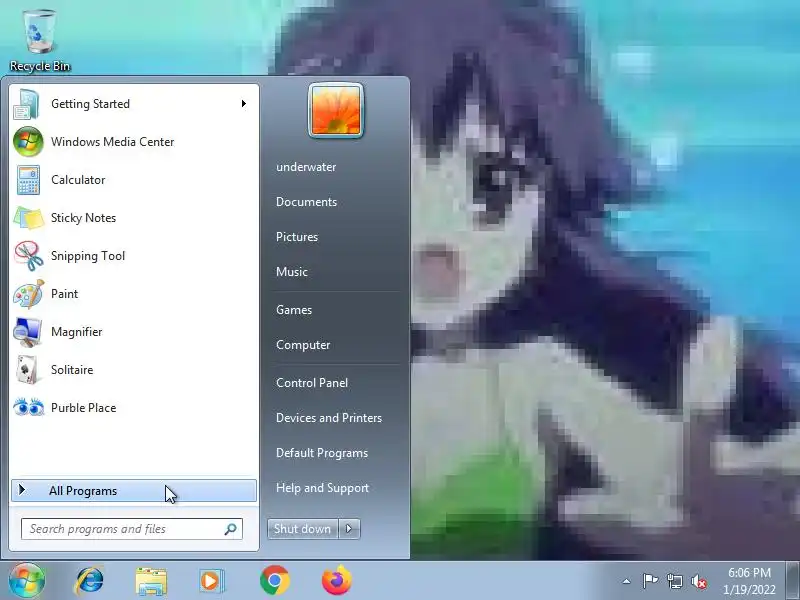Screen dimensions: 800x600
Task: Open the Solitaire cards icon
Action: pyautogui.click(x=28, y=370)
